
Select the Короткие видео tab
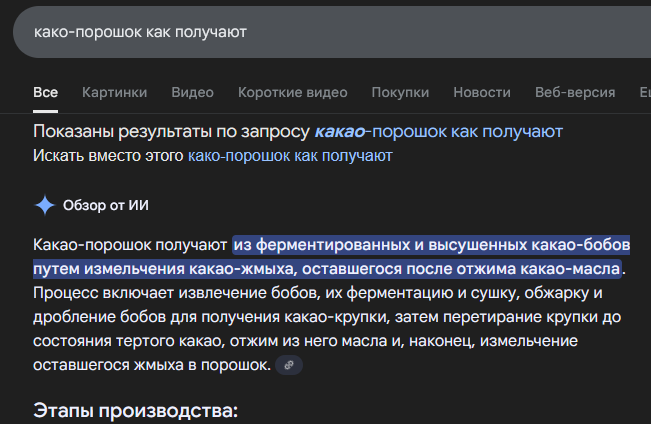(x=292, y=92)
